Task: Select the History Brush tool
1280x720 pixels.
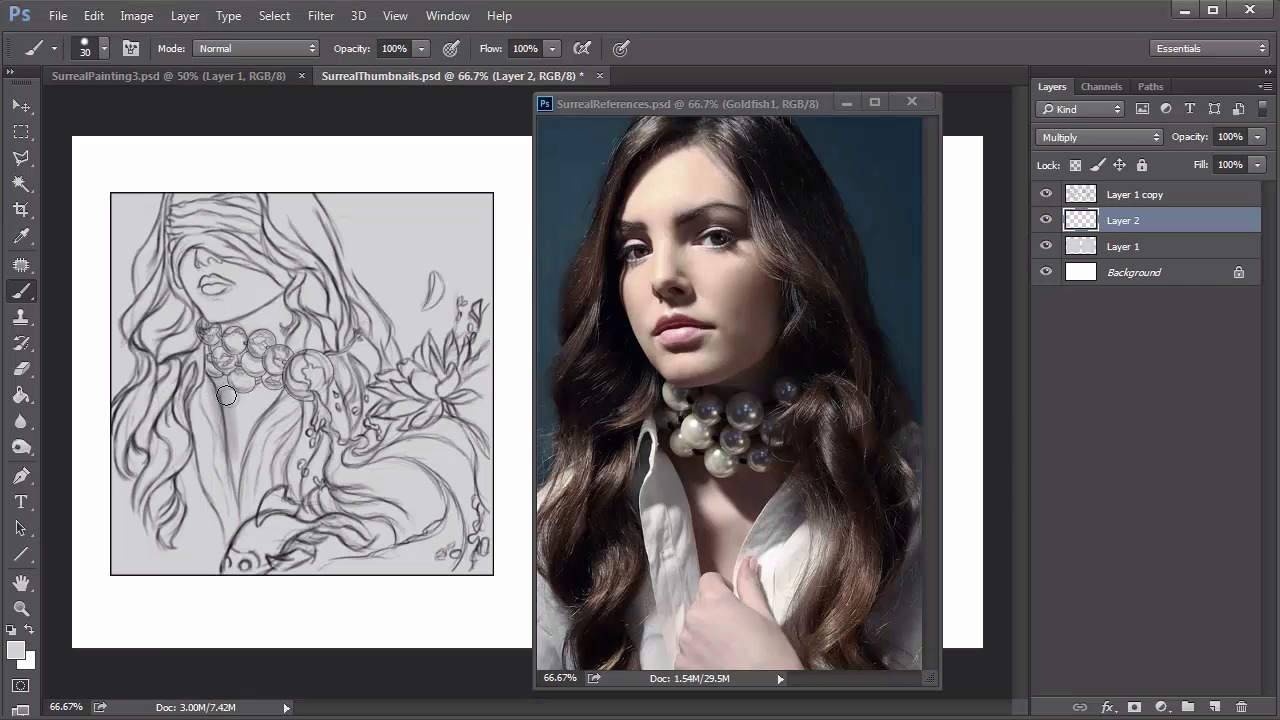Action: 21,343
